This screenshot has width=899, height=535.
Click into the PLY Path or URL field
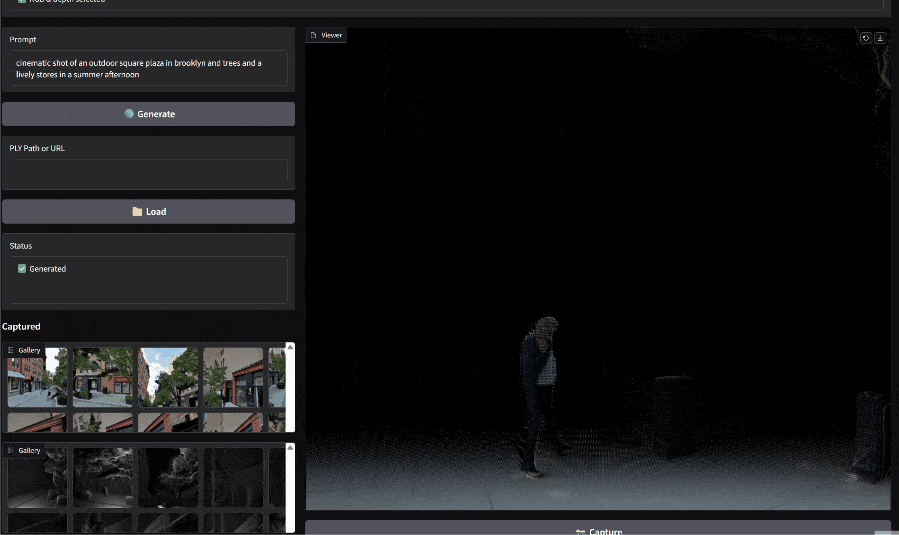(x=148, y=171)
